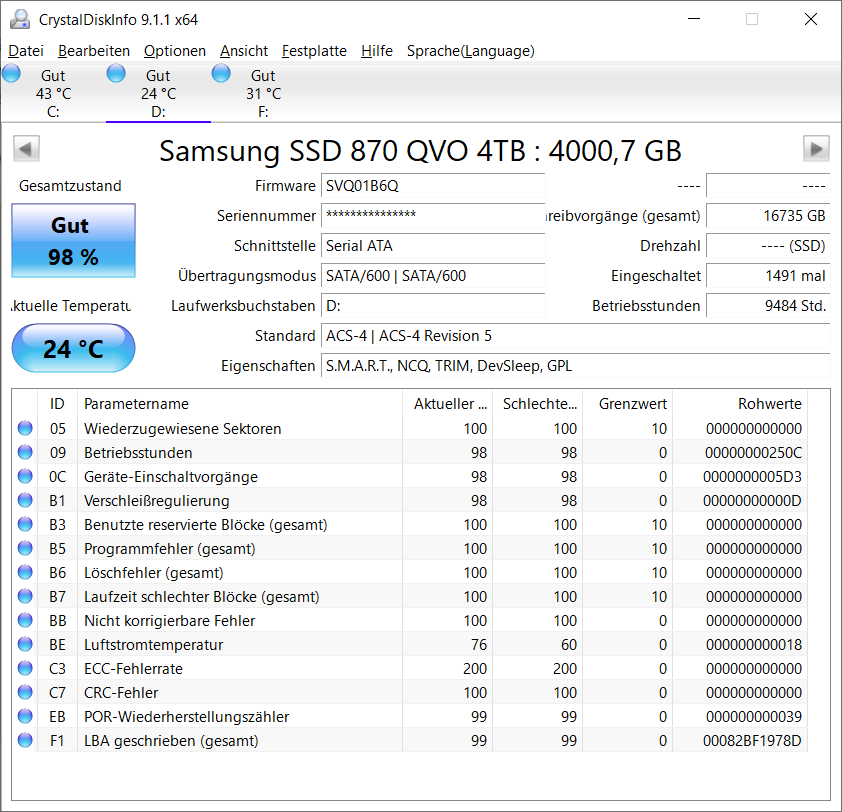Select the Verschleißregulierung parameter name
Viewport: 842px width, 812px height.
[x=157, y=501]
